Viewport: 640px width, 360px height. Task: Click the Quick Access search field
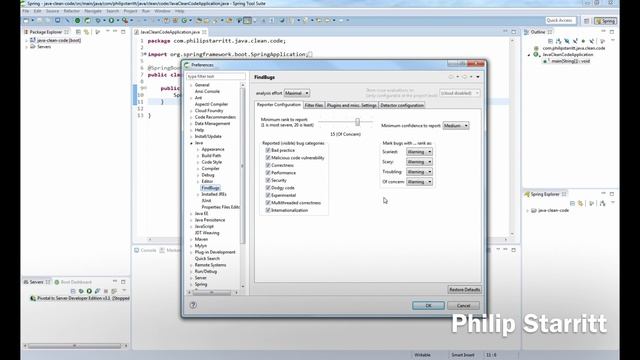click(561, 20)
